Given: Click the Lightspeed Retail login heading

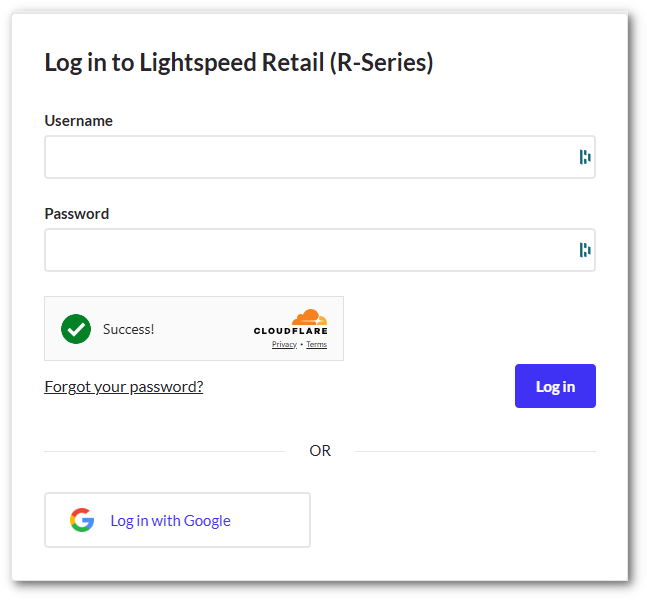Looking at the screenshot, I should (239, 62).
